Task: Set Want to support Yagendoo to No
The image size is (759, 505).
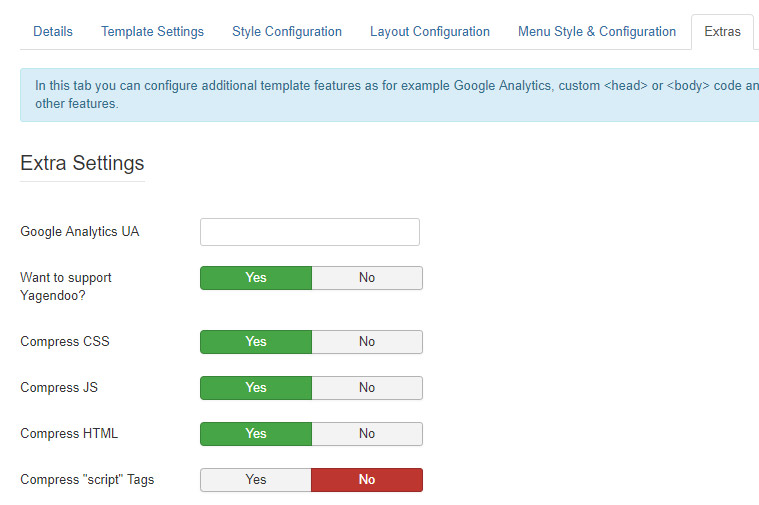Action: [367, 278]
